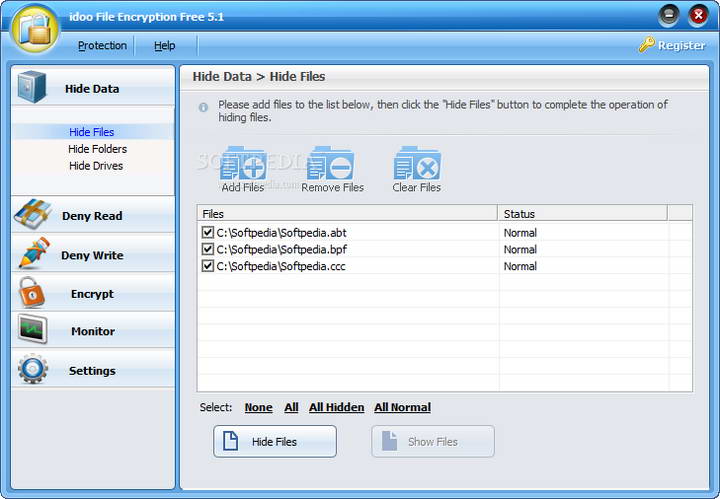Open the Encrypt section label
720x499 pixels.
click(x=92, y=294)
